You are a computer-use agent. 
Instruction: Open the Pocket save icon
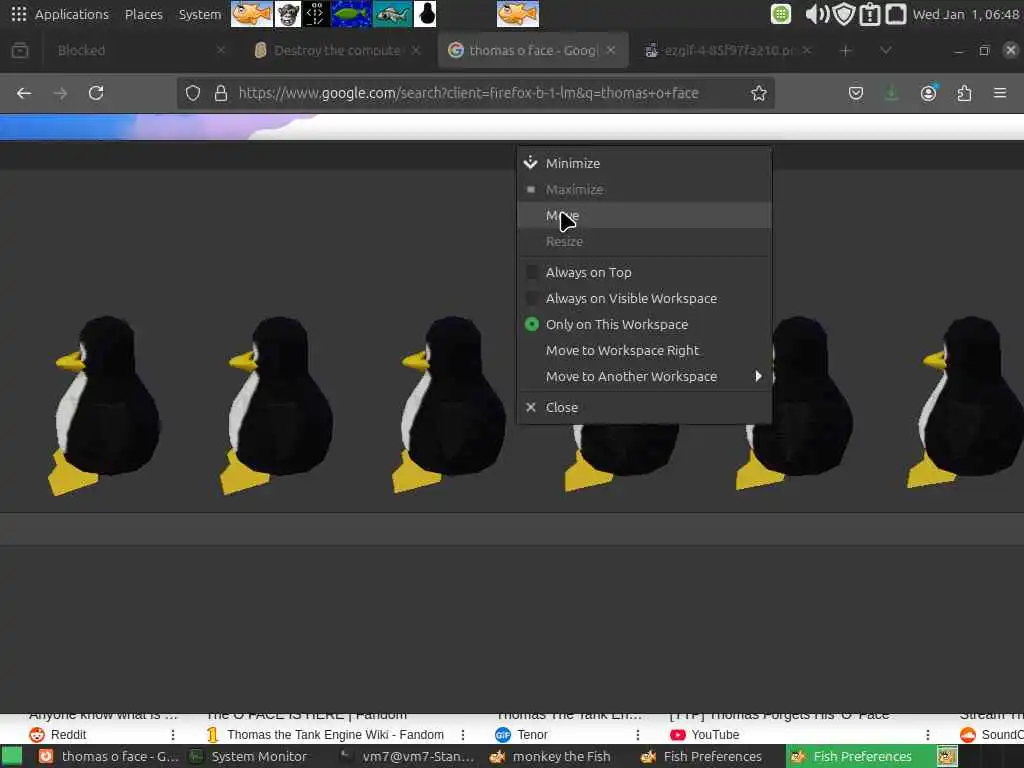(x=856, y=93)
